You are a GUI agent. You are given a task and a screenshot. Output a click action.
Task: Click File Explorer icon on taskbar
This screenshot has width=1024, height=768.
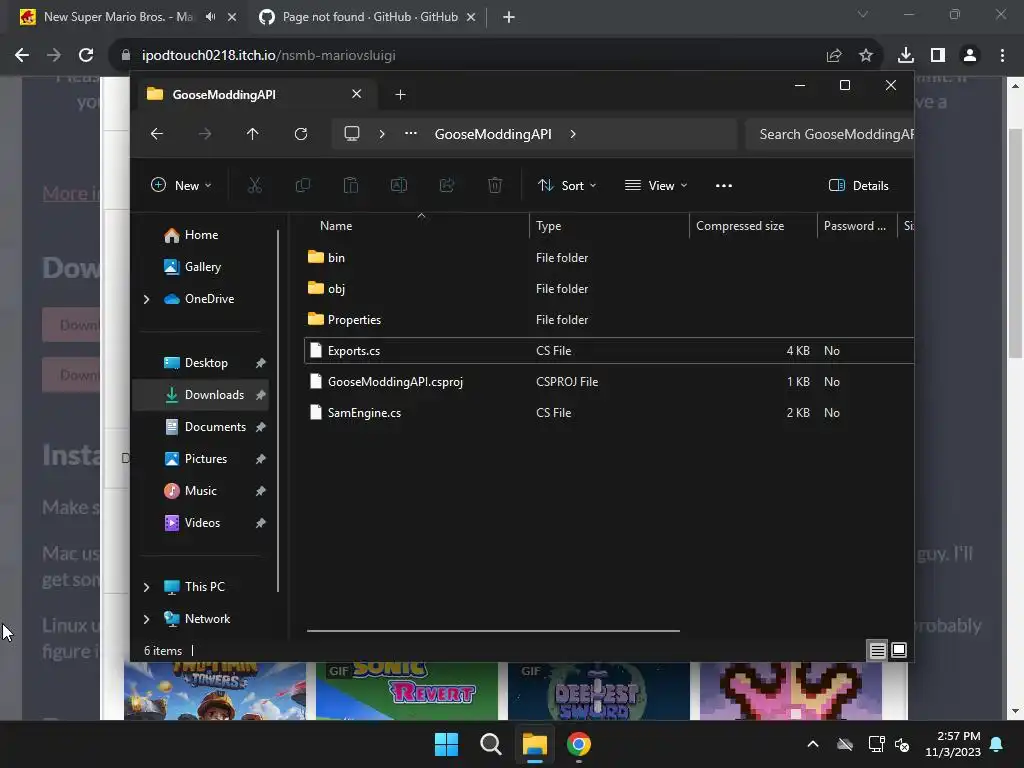click(534, 744)
